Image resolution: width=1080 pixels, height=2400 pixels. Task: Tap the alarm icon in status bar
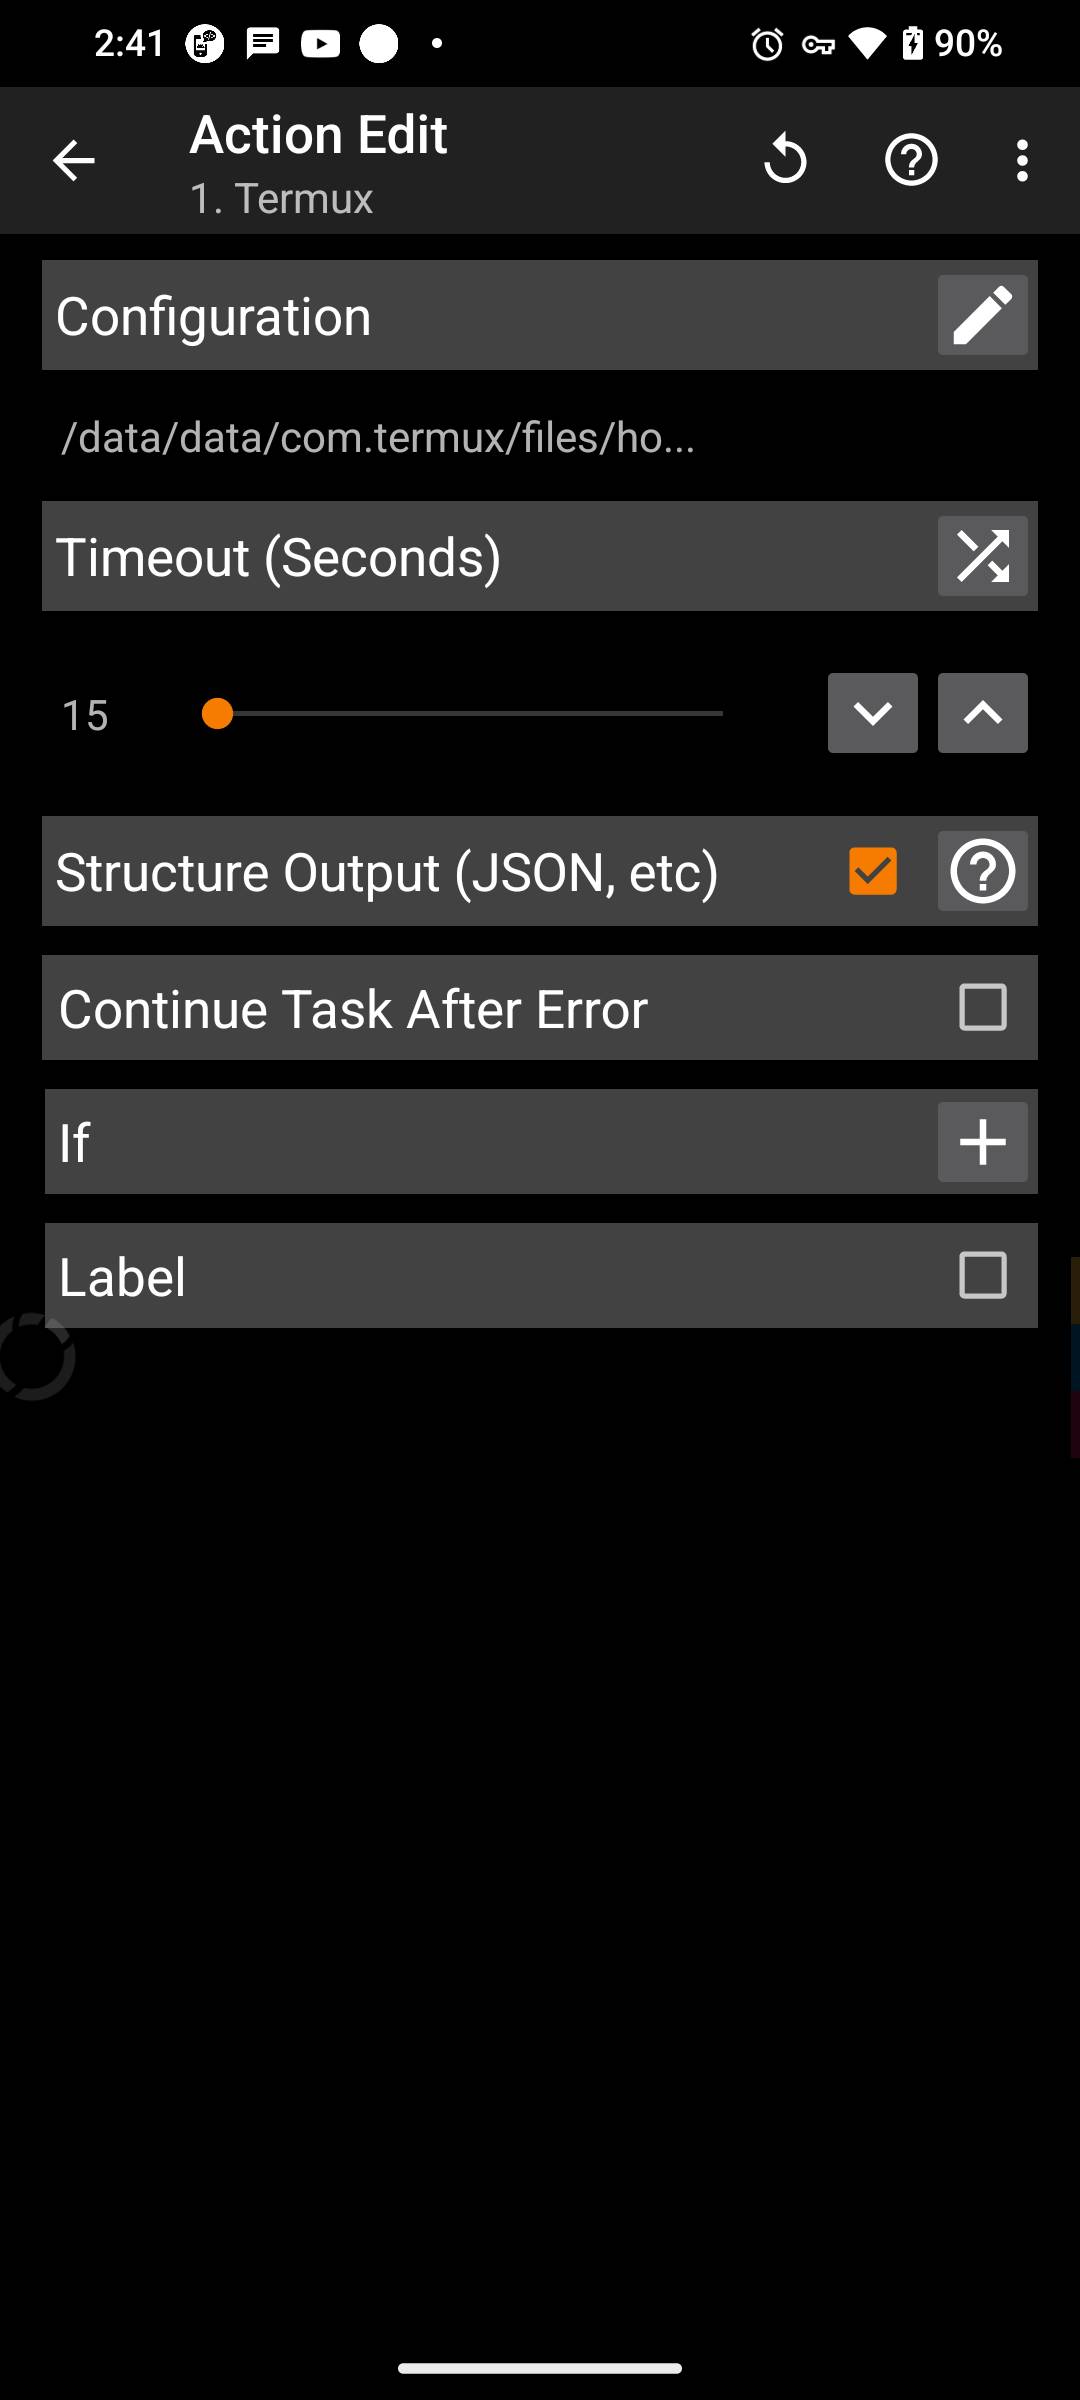coord(767,44)
